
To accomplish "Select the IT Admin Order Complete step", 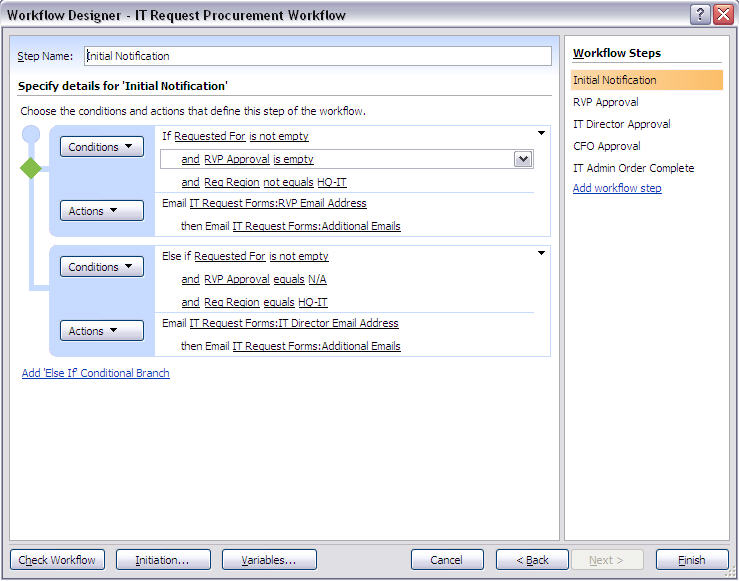I will click(x=633, y=168).
